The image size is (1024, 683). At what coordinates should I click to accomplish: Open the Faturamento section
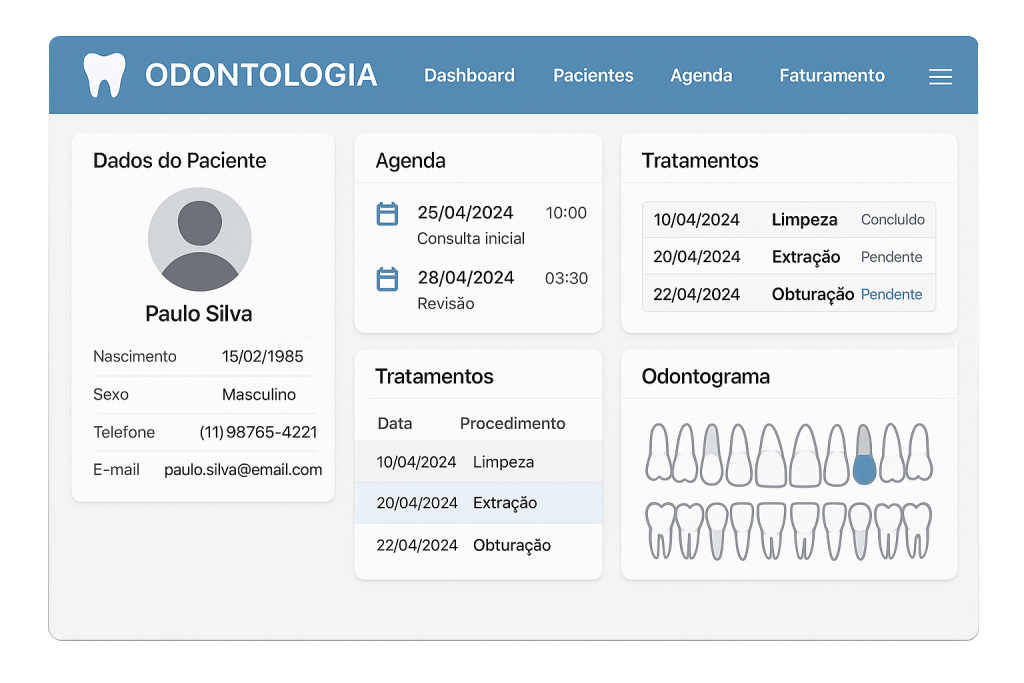click(x=831, y=76)
